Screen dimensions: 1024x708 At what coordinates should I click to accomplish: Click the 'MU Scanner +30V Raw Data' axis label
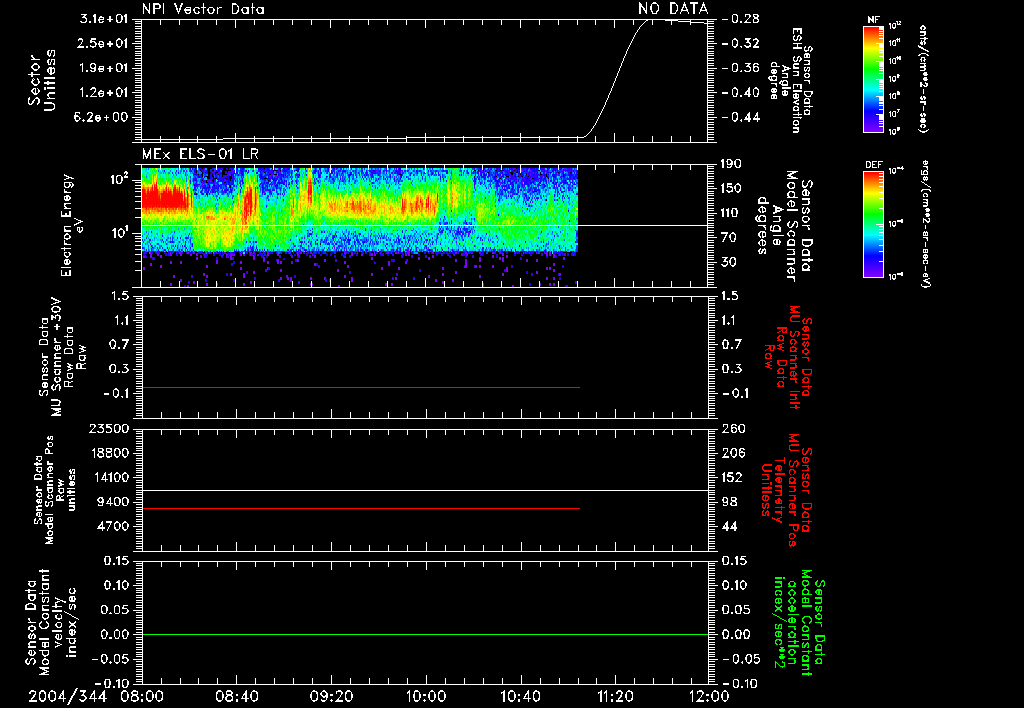[x=62, y=357]
